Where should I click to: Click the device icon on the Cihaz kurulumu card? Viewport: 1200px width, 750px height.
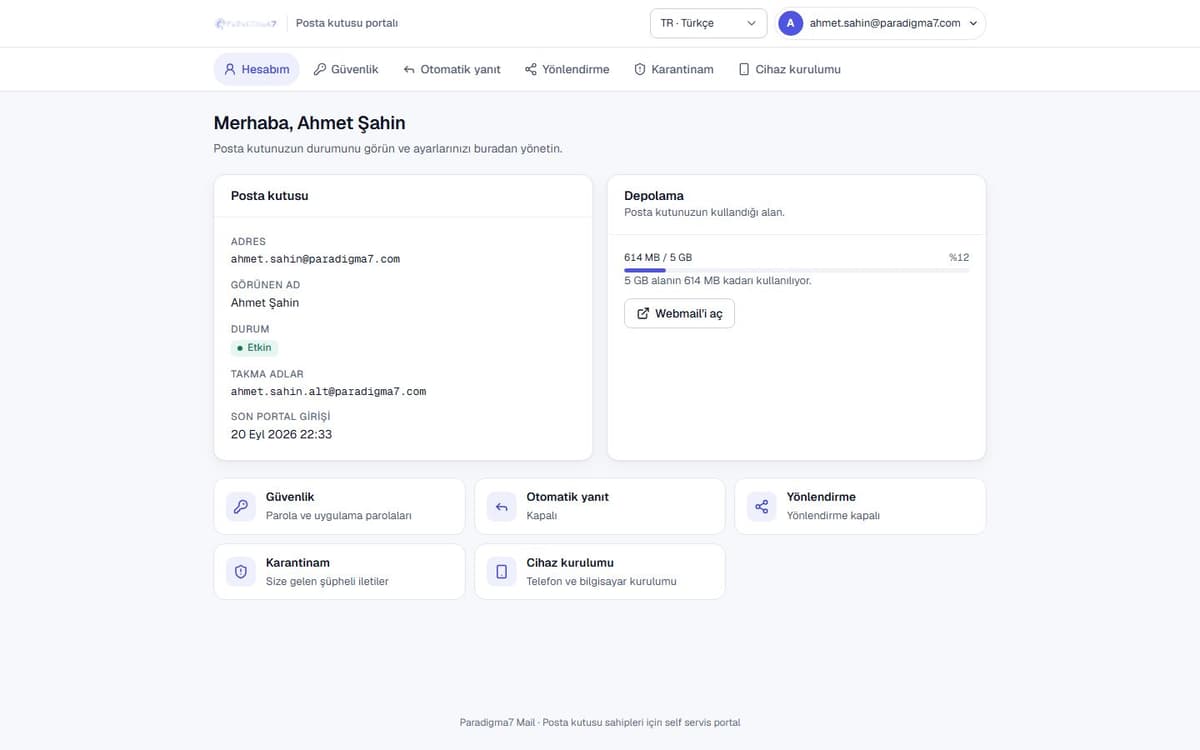(501, 572)
